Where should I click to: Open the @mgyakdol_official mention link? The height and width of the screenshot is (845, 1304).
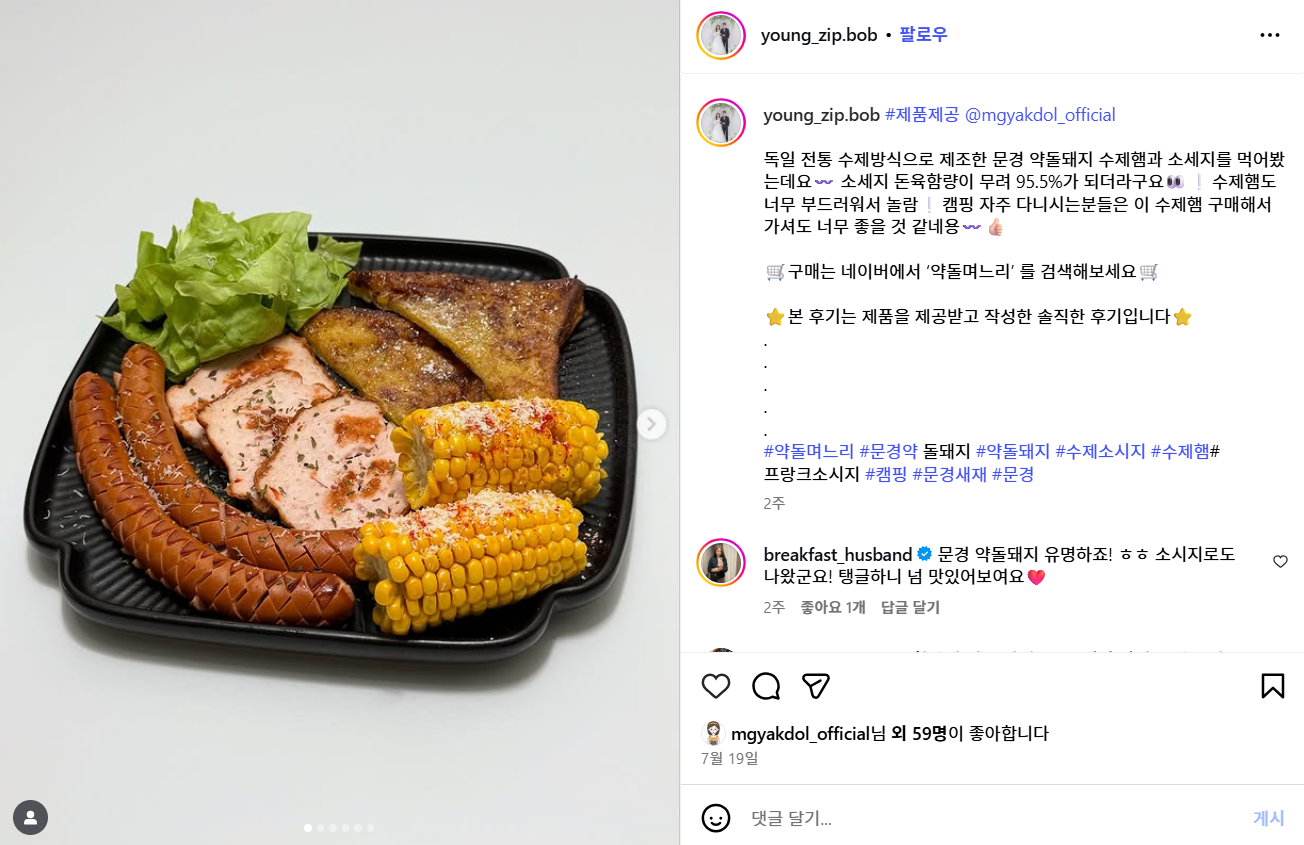[1040, 115]
